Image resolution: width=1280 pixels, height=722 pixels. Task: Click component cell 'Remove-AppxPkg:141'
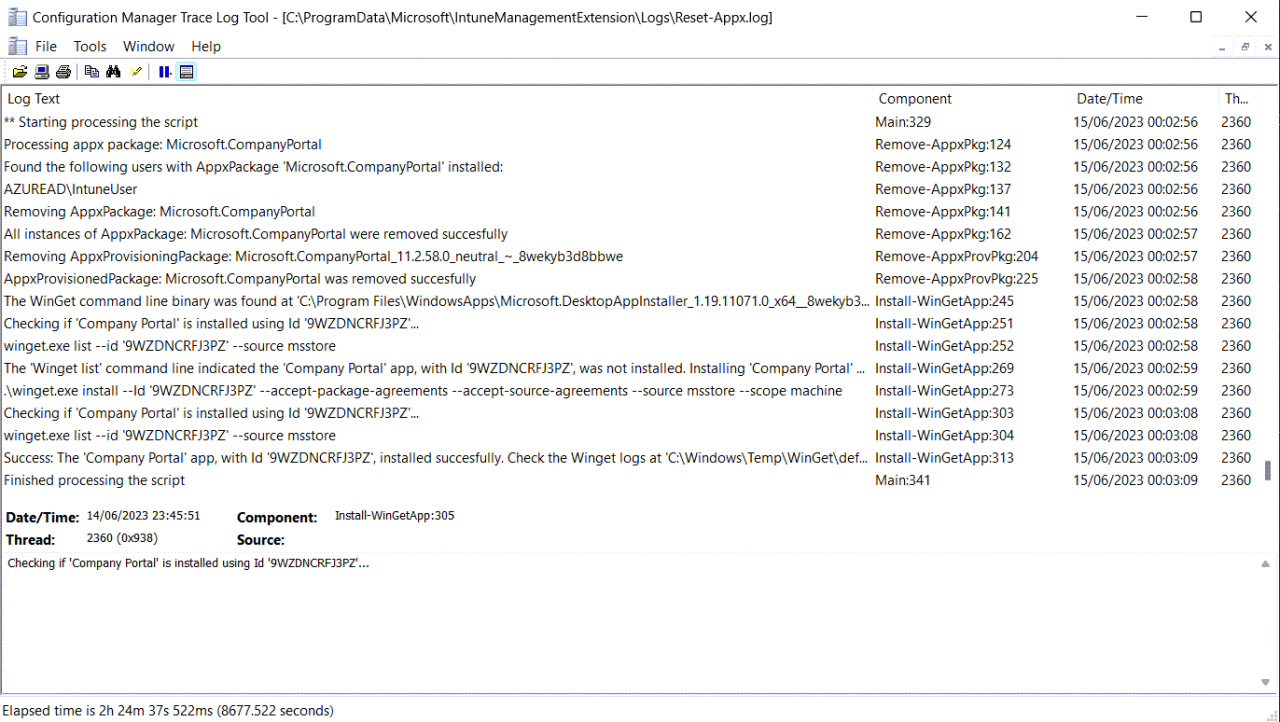point(943,212)
